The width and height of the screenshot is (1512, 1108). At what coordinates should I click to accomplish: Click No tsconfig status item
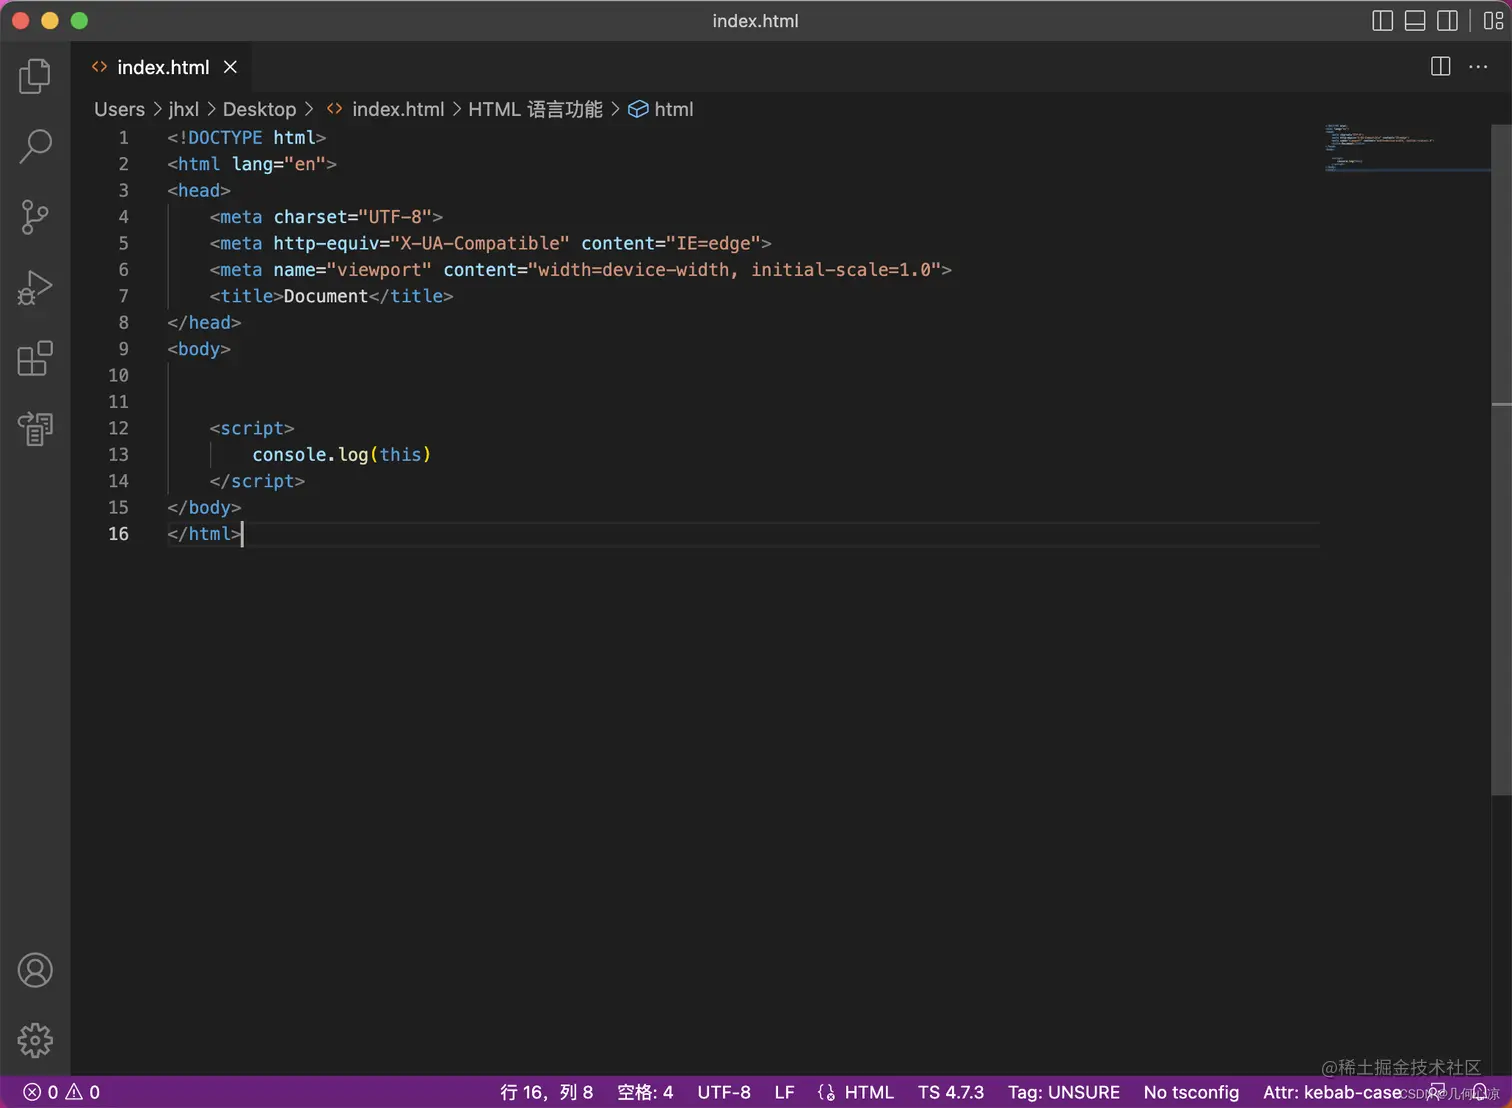click(1191, 1092)
